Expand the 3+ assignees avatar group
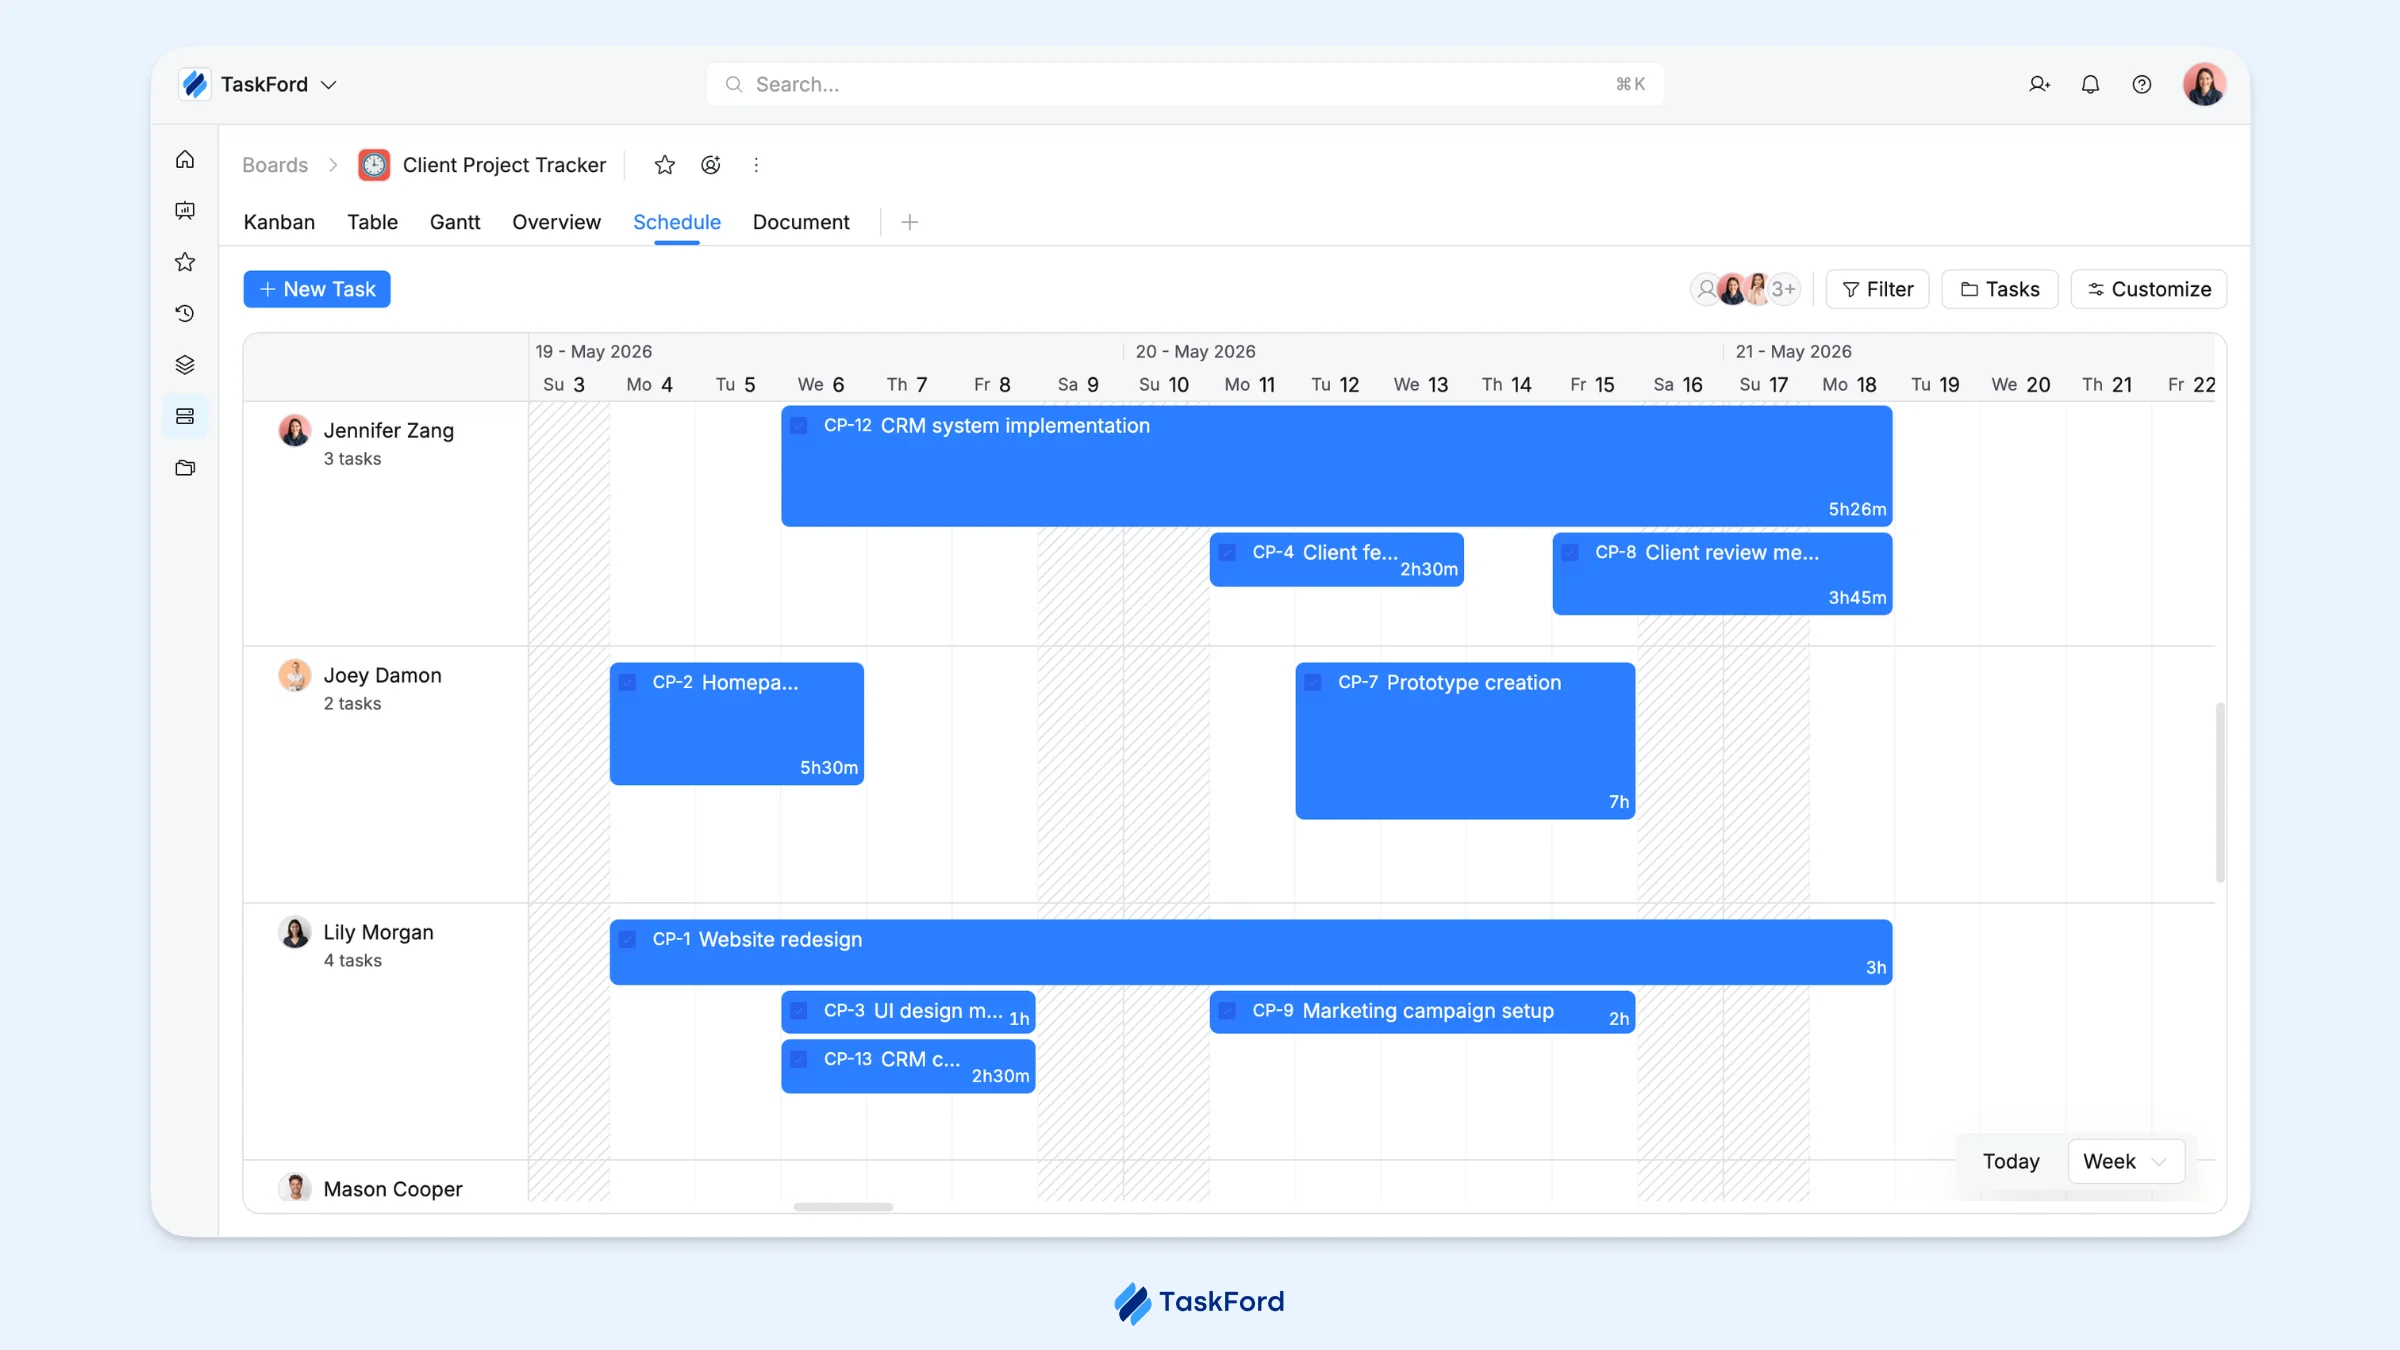Image resolution: width=2400 pixels, height=1350 pixels. (x=1783, y=289)
